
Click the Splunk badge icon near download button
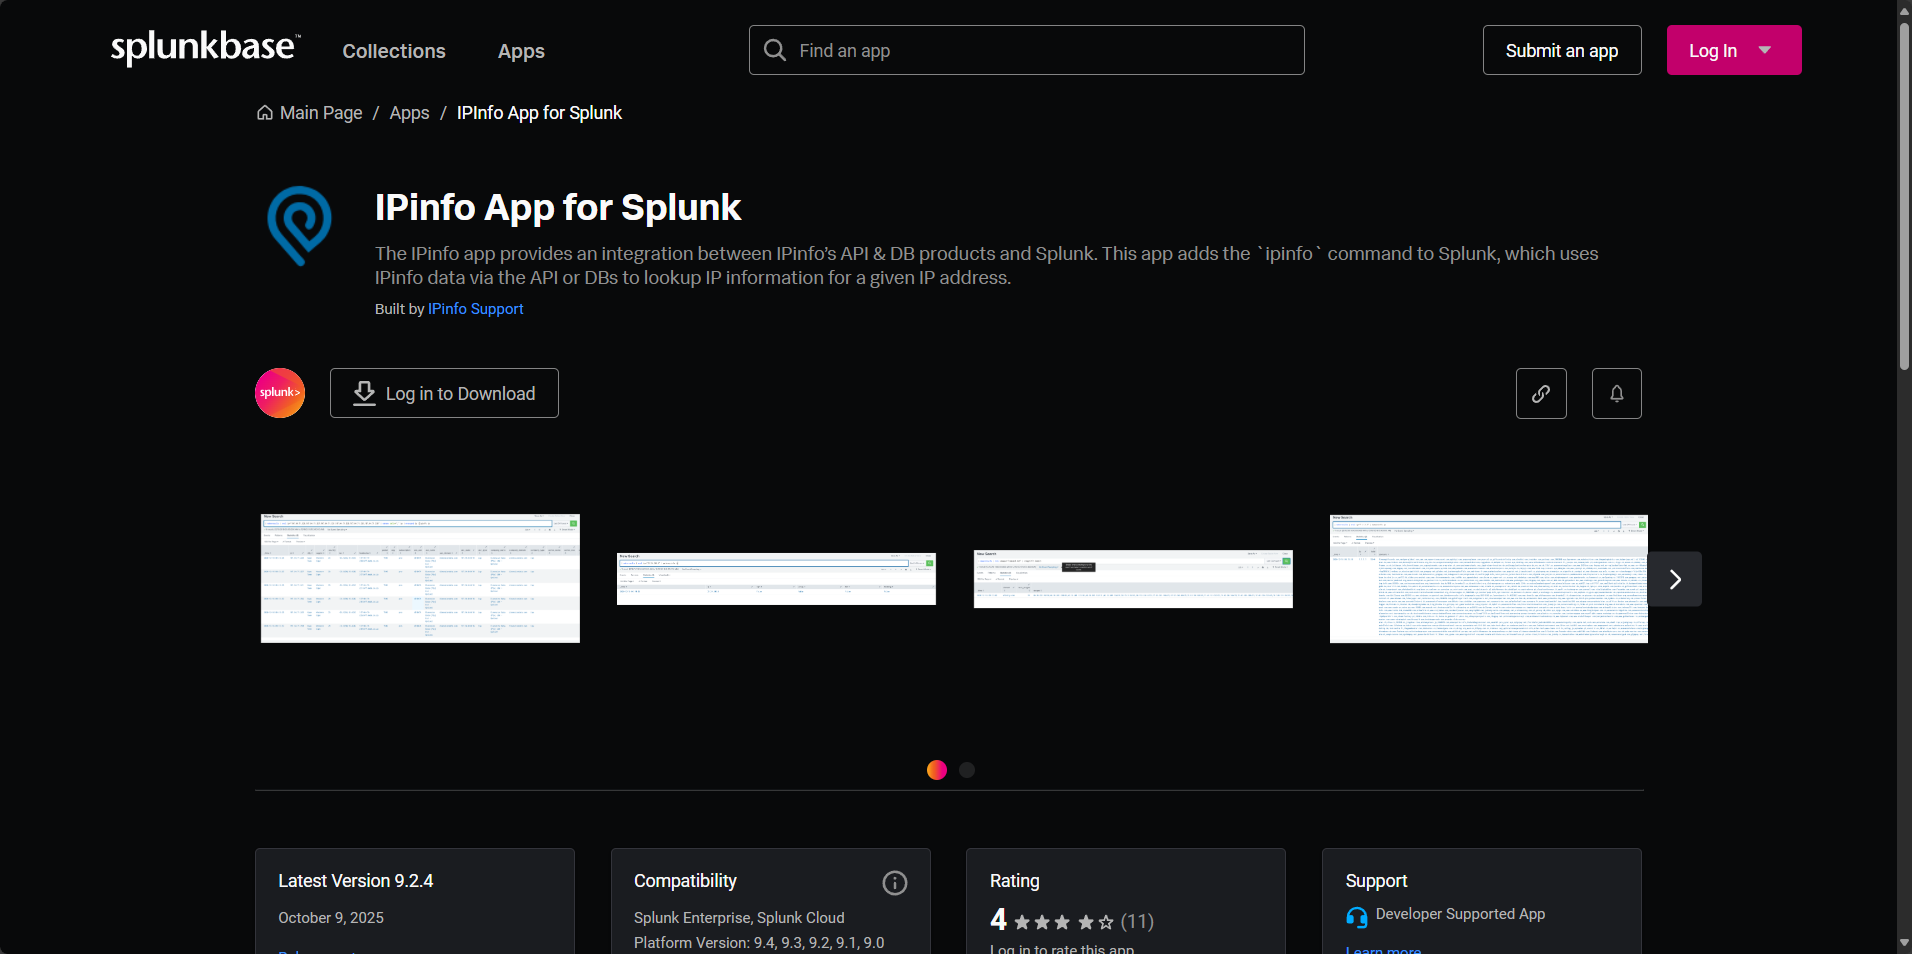(279, 393)
